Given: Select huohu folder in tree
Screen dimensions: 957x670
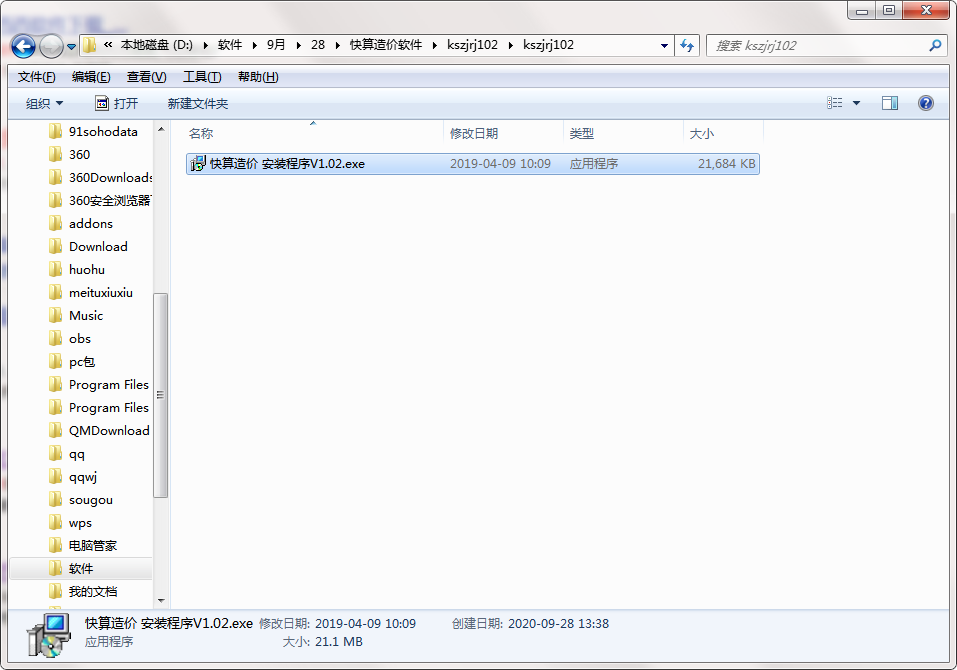Looking at the screenshot, I should point(87,270).
